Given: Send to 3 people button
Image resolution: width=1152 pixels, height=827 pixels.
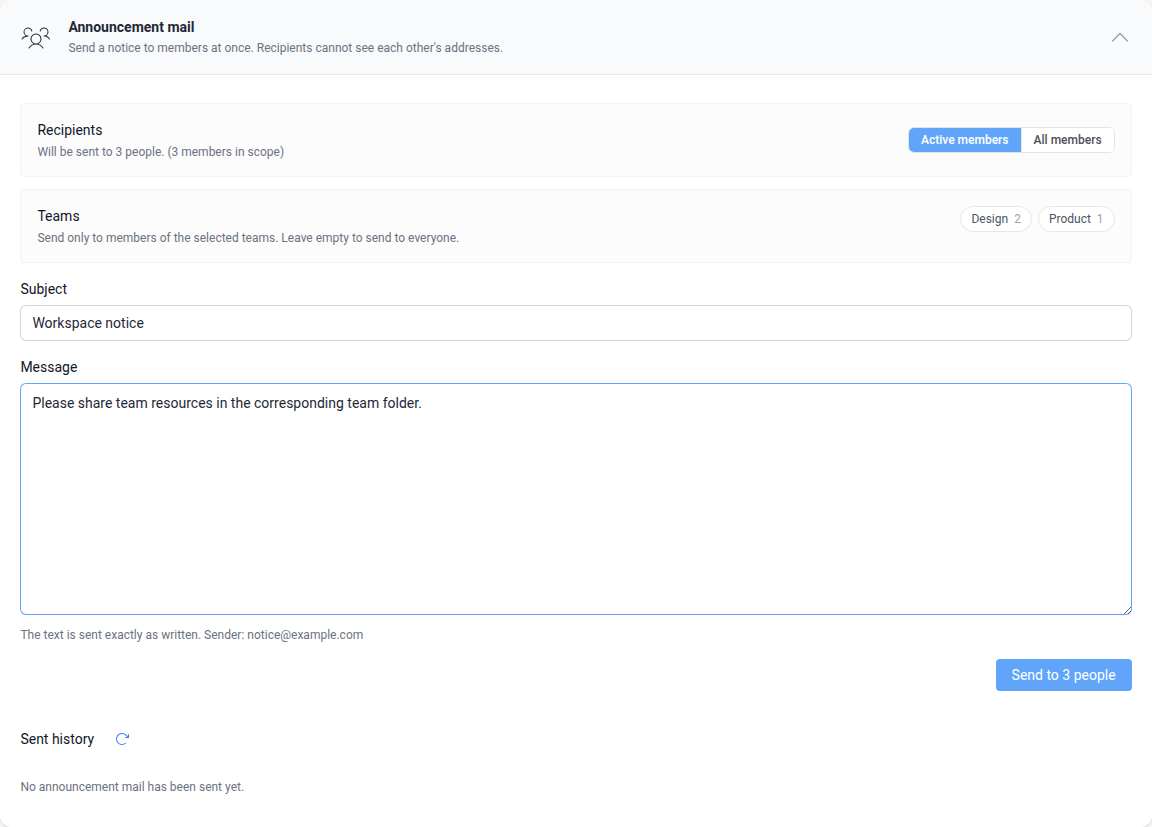Looking at the screenshot, I should click(1063, 675).
